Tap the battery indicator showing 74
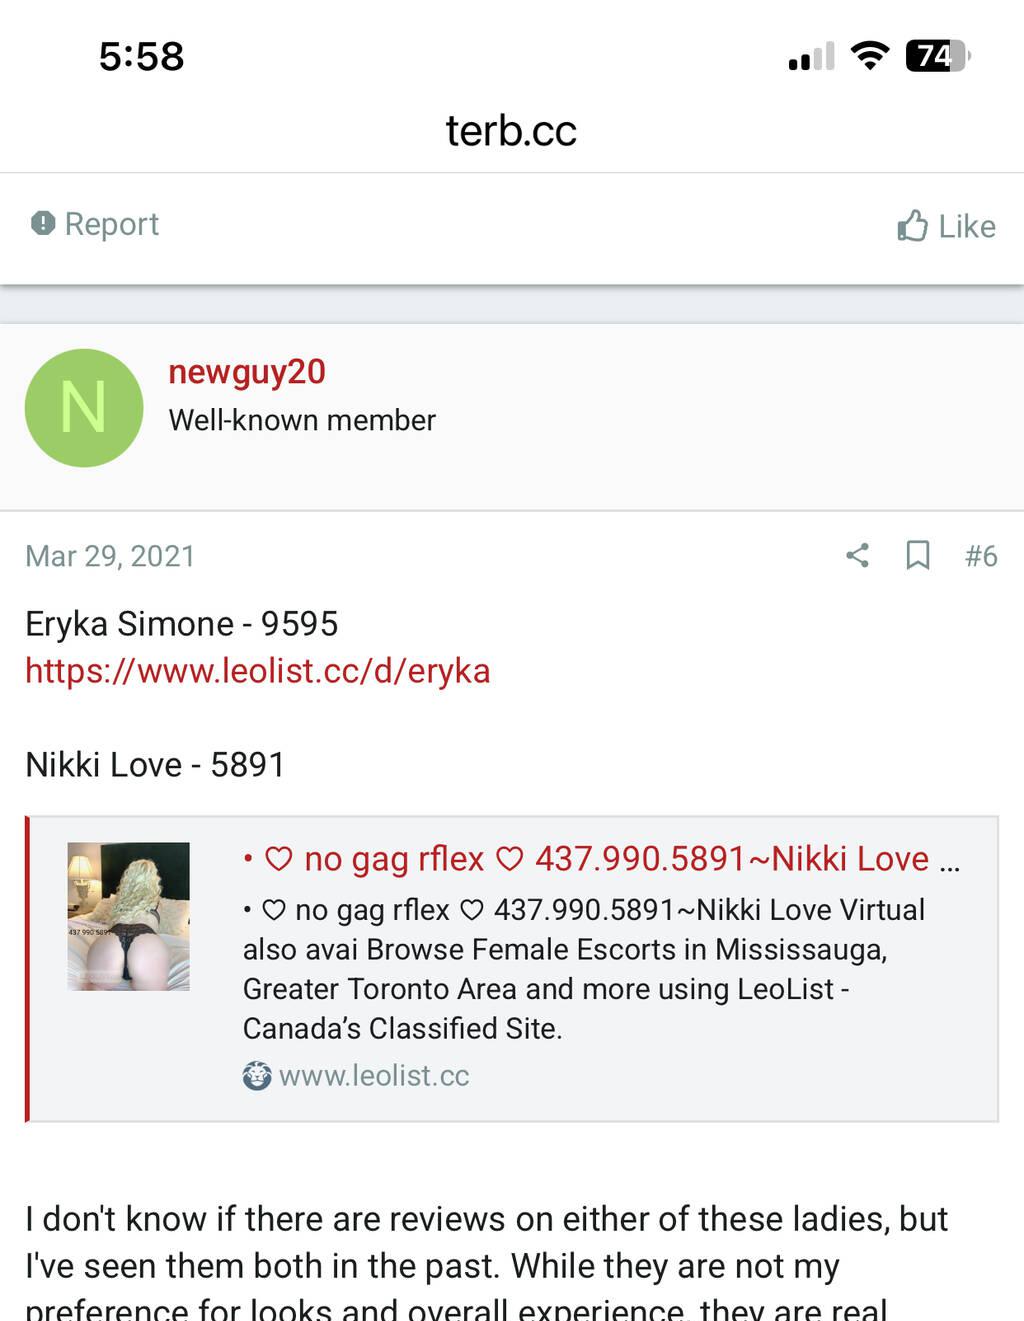1024x1321 pixels. [x=937, y=55]
